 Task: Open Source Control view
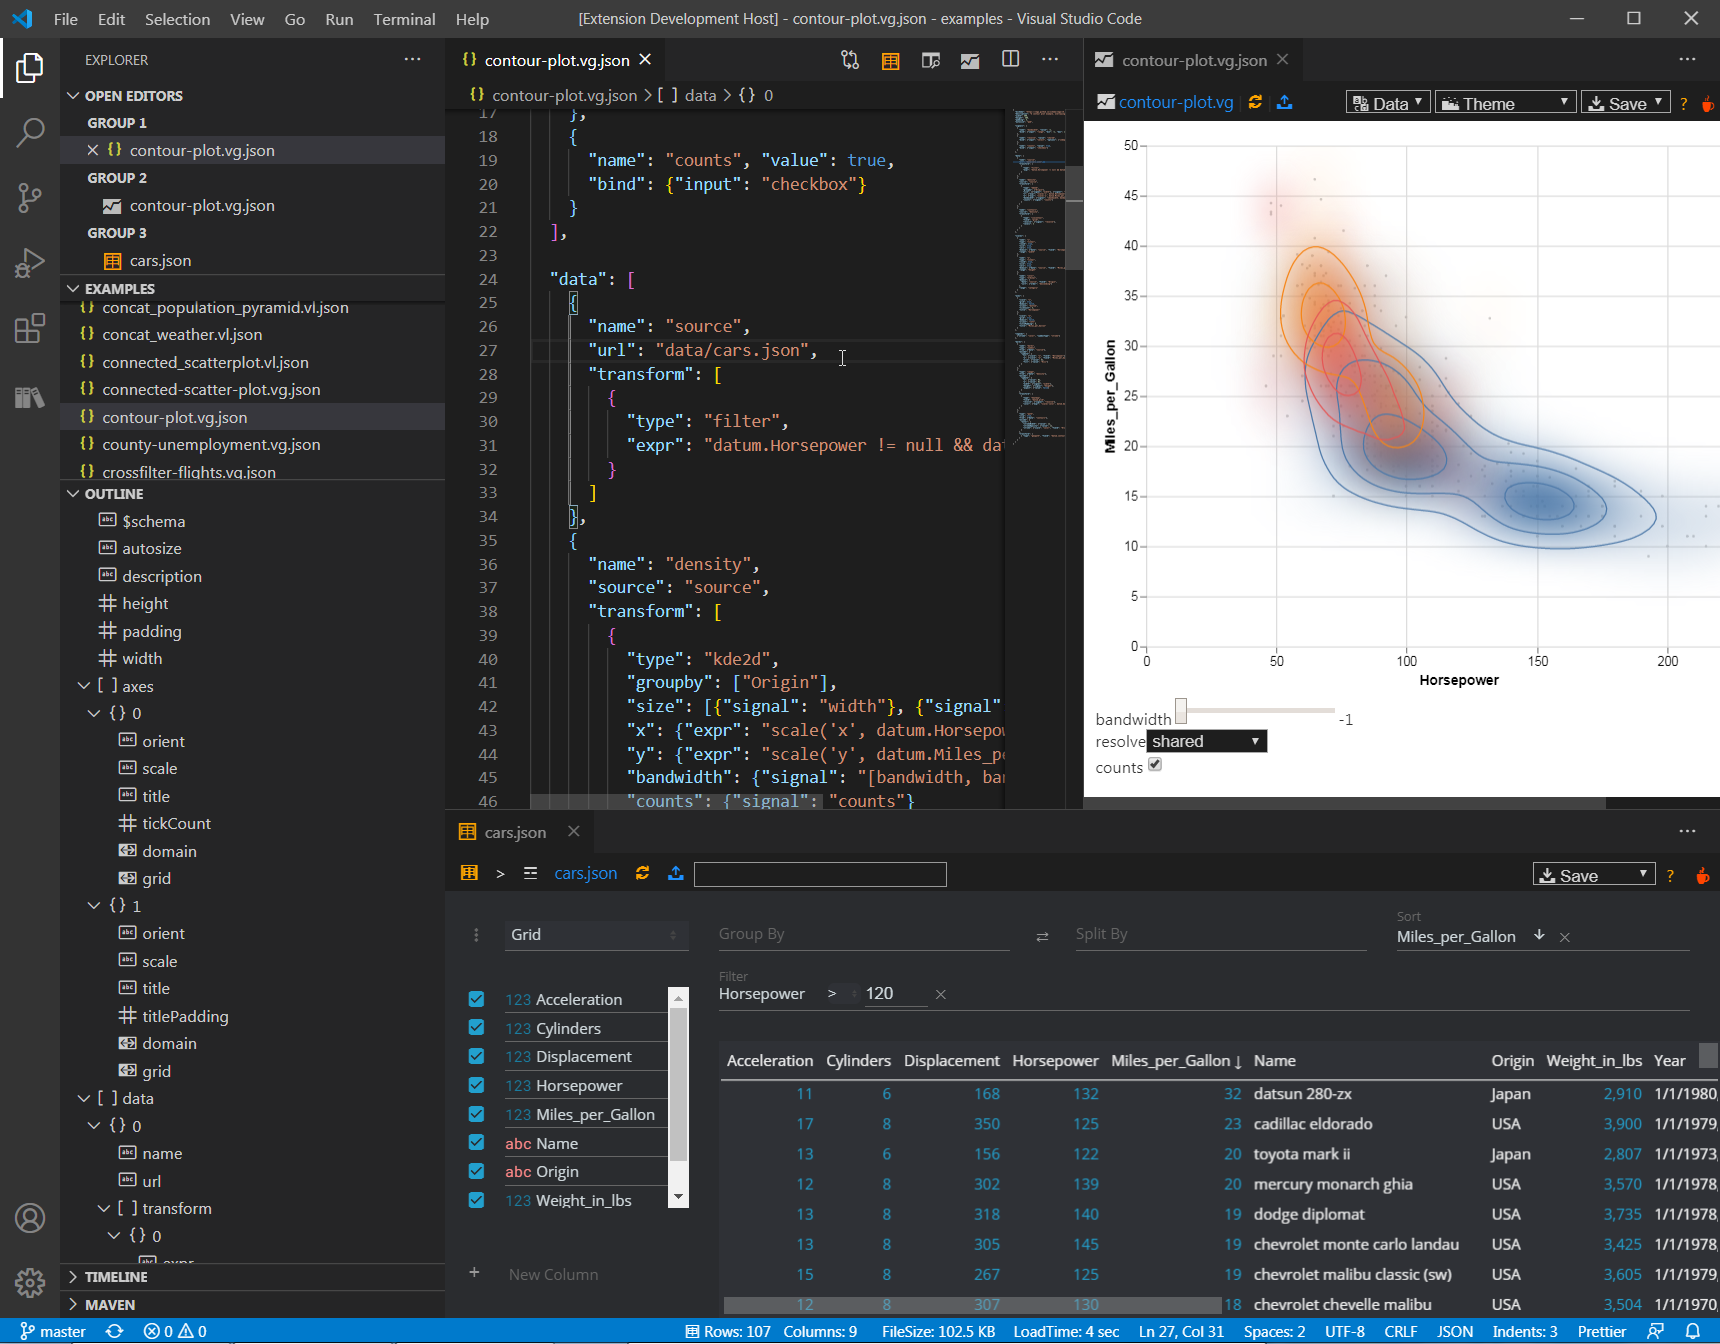click(30, 197)
